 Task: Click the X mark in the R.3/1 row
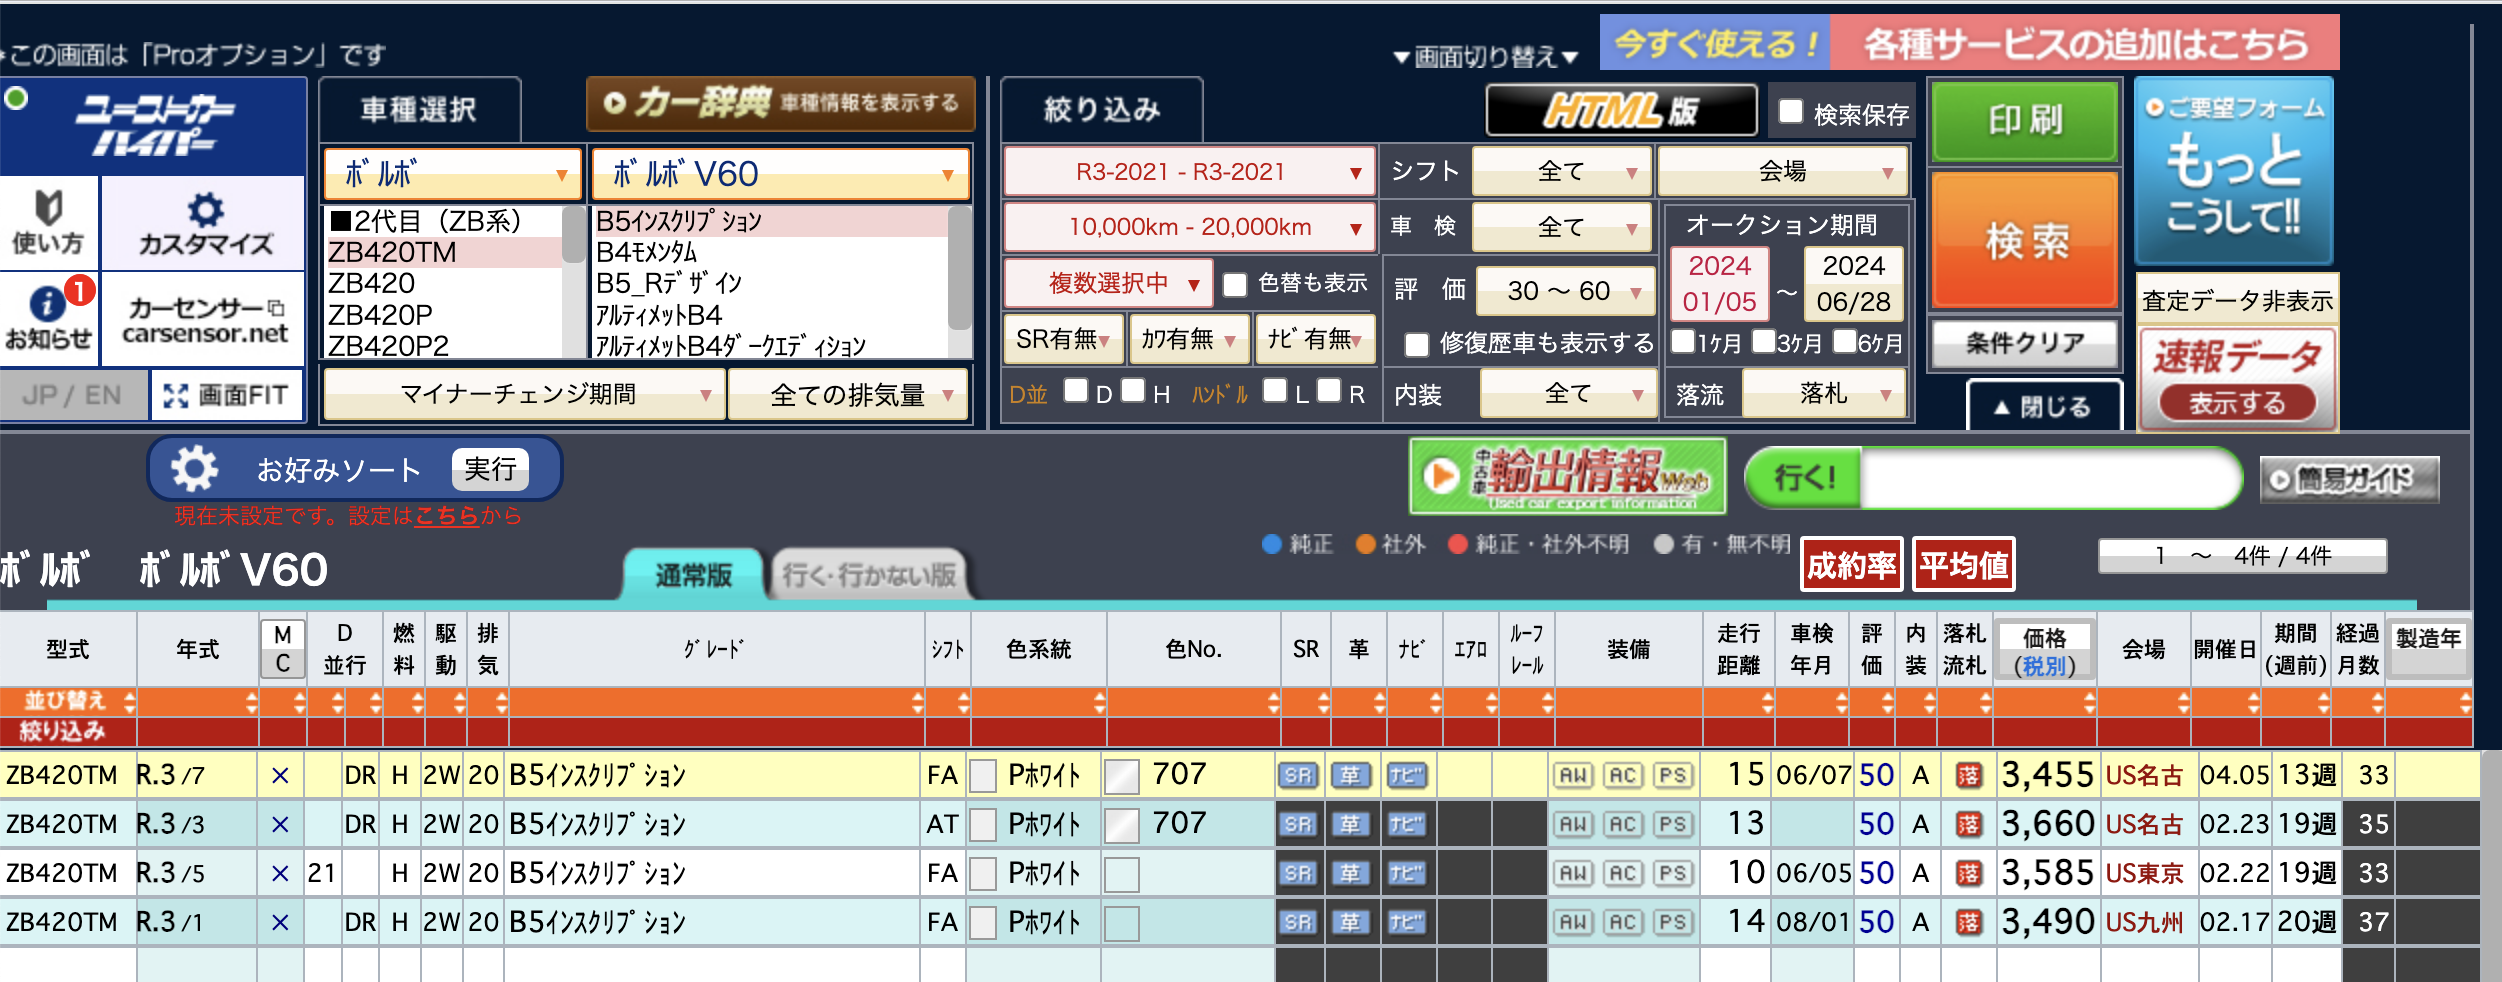[x=280, y=922]
